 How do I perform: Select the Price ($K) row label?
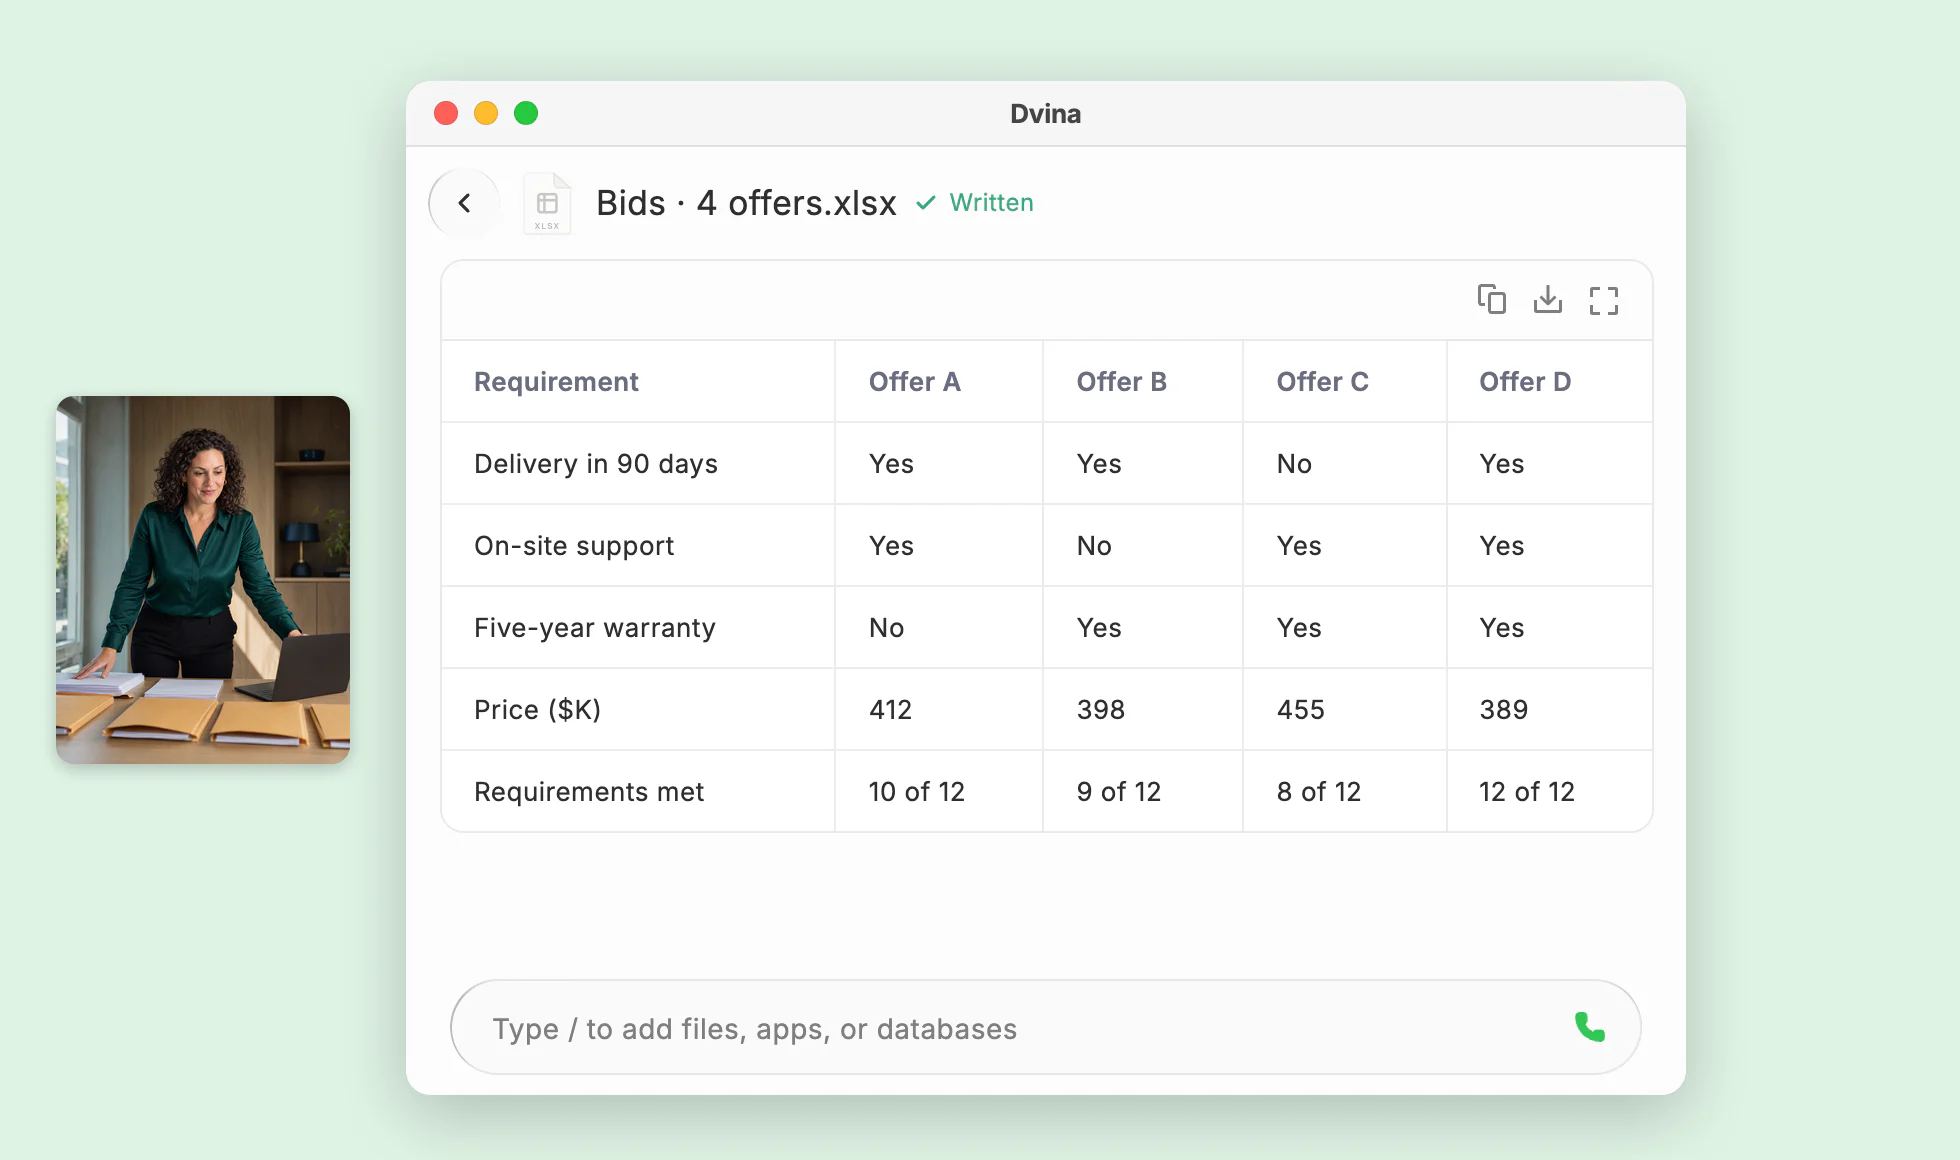point(537,710)
